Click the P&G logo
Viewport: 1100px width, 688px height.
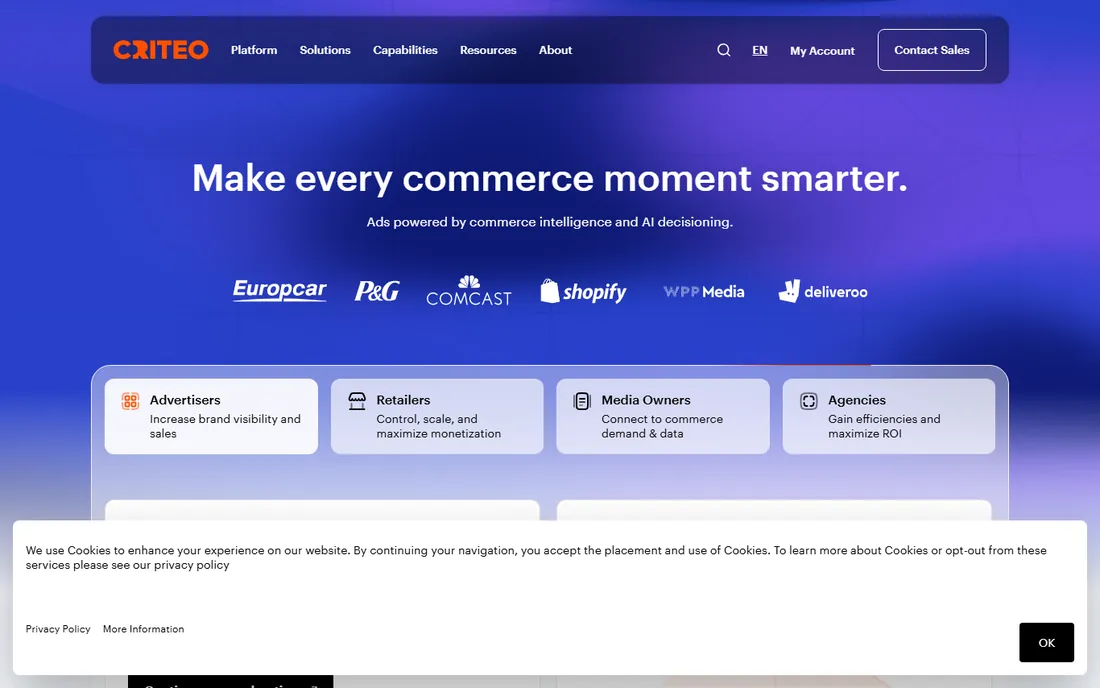click(377, 291)
